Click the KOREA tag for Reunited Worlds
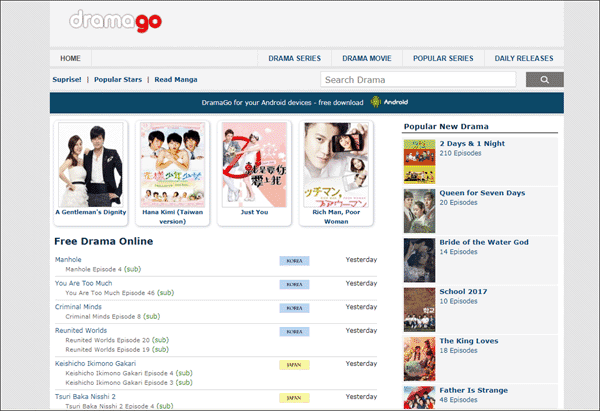The width and height of the screenshot is (600, 411). coord(294,332)
